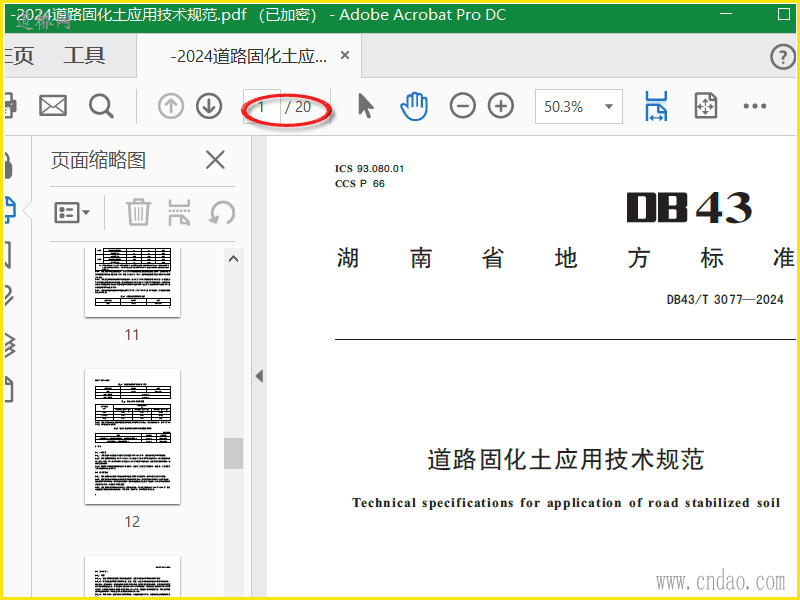The height and width of the screenshot is (600, 800).
Task: Click the fit full page icon
Action: 706,106
